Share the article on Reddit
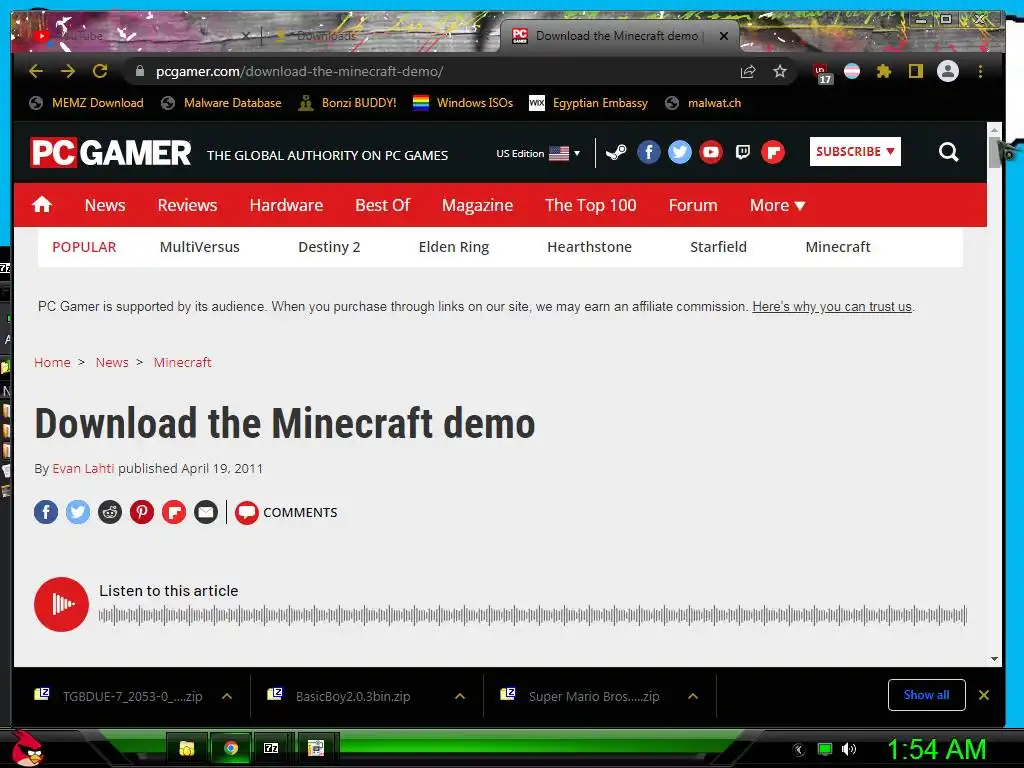 [110, 512]
